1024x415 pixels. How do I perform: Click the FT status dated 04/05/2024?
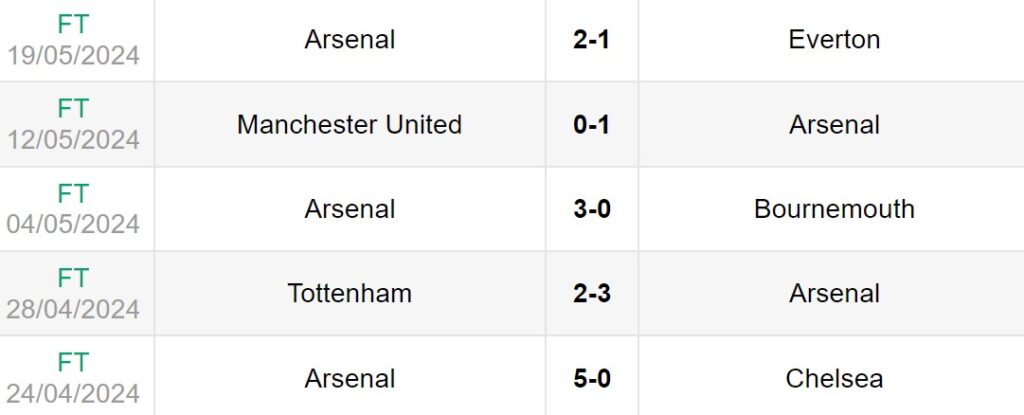point(73,194)
